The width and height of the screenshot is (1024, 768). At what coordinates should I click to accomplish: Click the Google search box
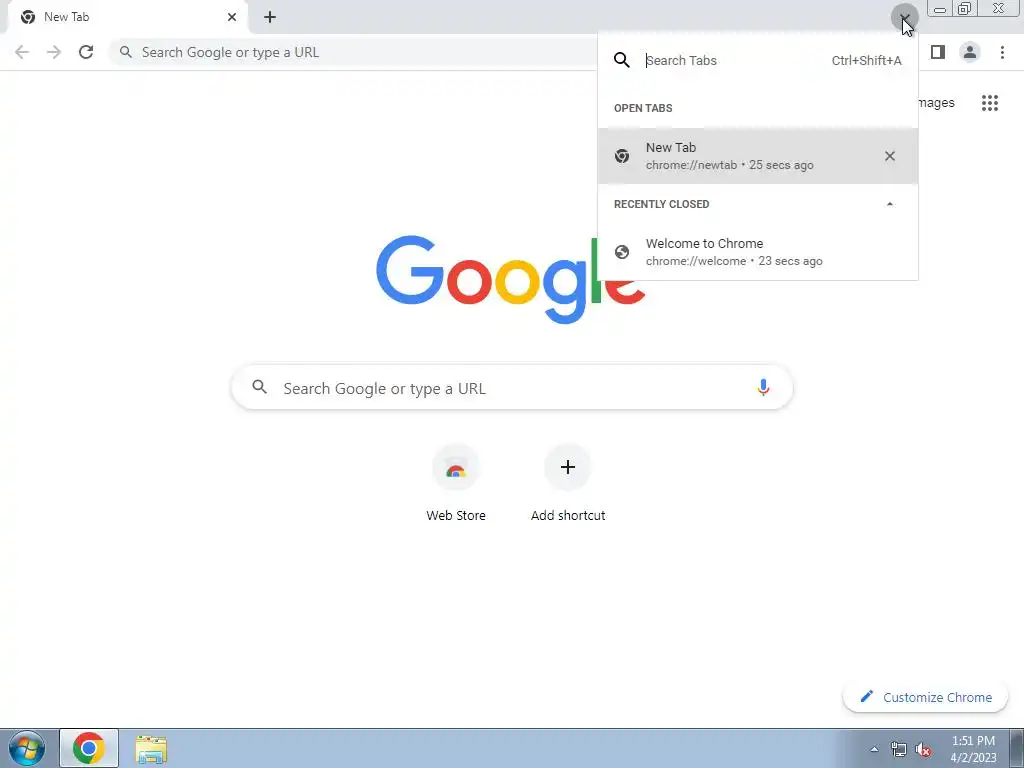(x=512, y=388)
